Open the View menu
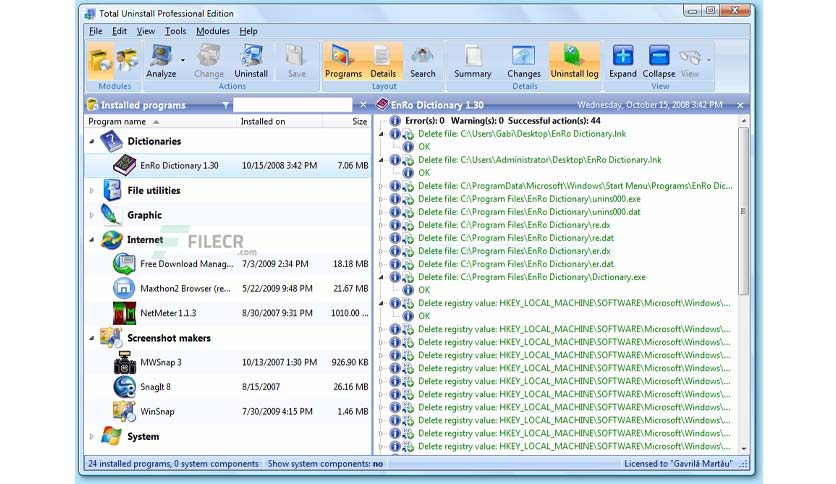Viewport: 836px width, 484px height. [x=146, y=31]
